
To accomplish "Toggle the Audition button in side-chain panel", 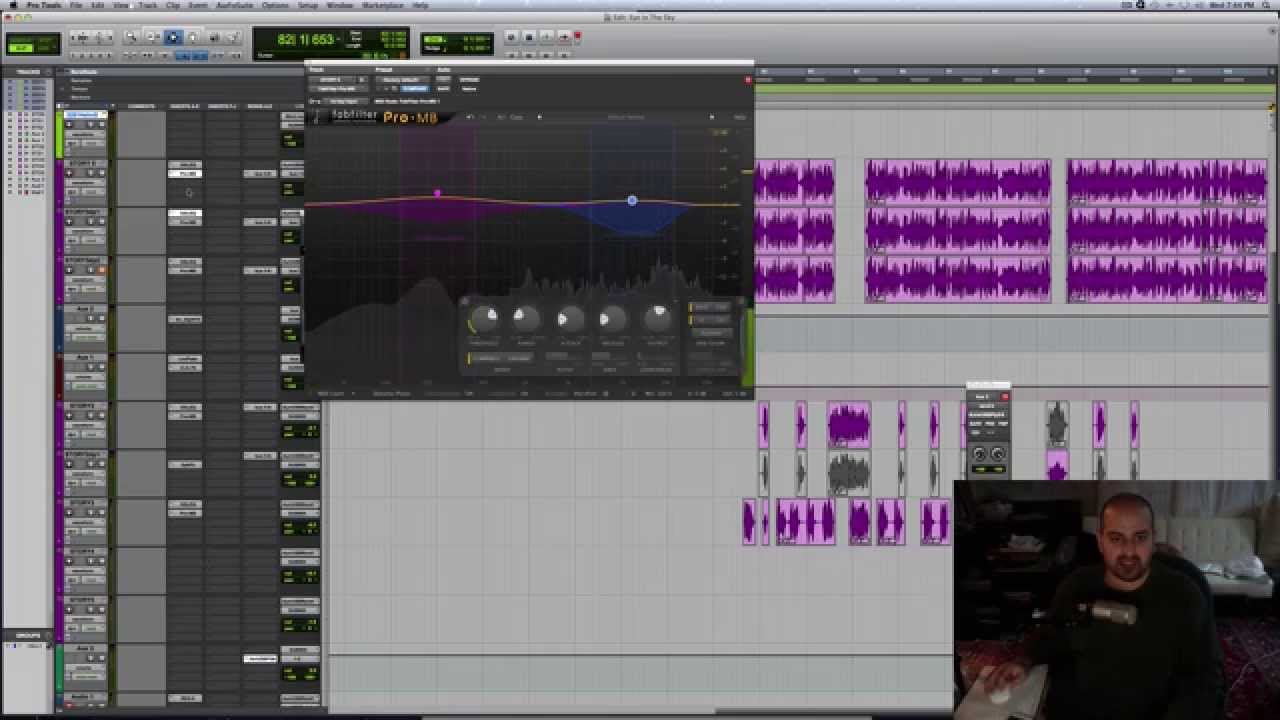I will 711,333.
